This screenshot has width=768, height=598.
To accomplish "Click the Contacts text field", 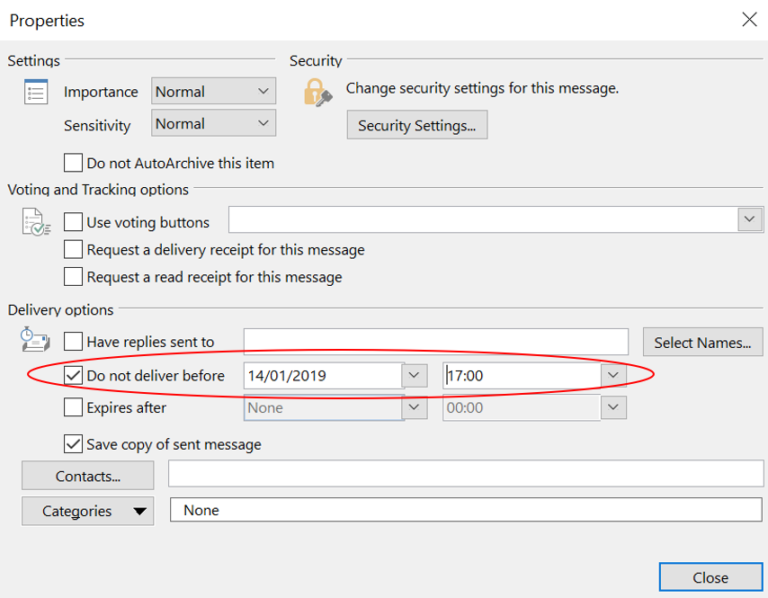I will click(x=466, y=473).
